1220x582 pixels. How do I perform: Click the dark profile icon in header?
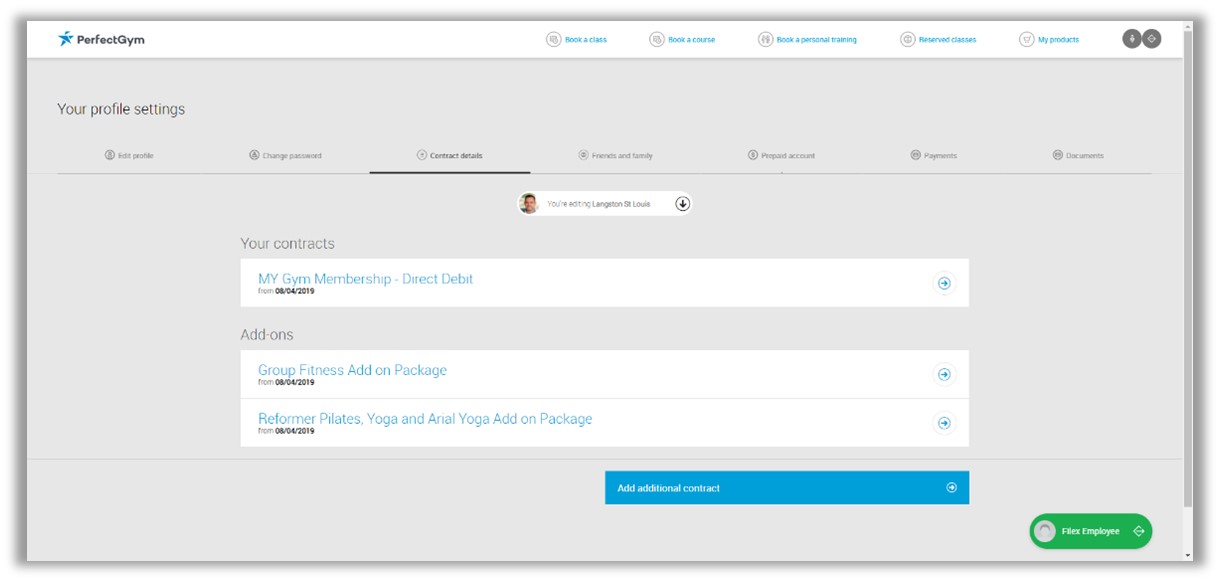point(1132,39)
